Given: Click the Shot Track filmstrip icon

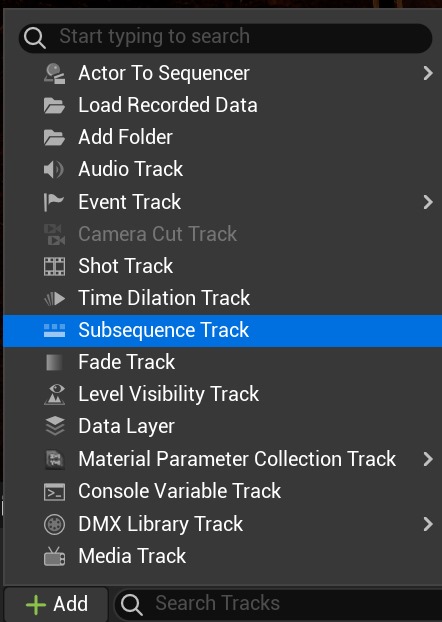Looking at the screenshot, I should [x=54, y=266].
